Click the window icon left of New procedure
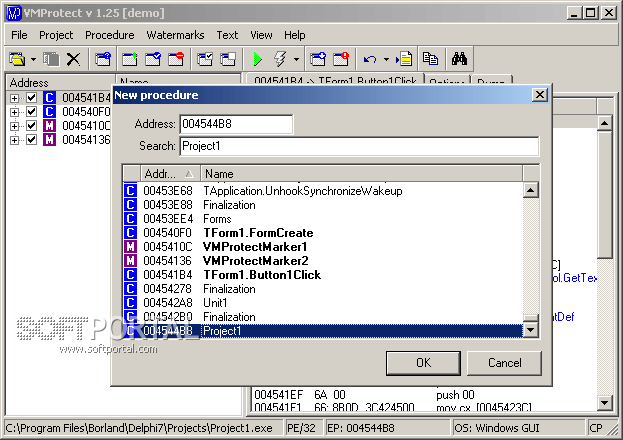623x440 pixels. (x=103, y=59)
